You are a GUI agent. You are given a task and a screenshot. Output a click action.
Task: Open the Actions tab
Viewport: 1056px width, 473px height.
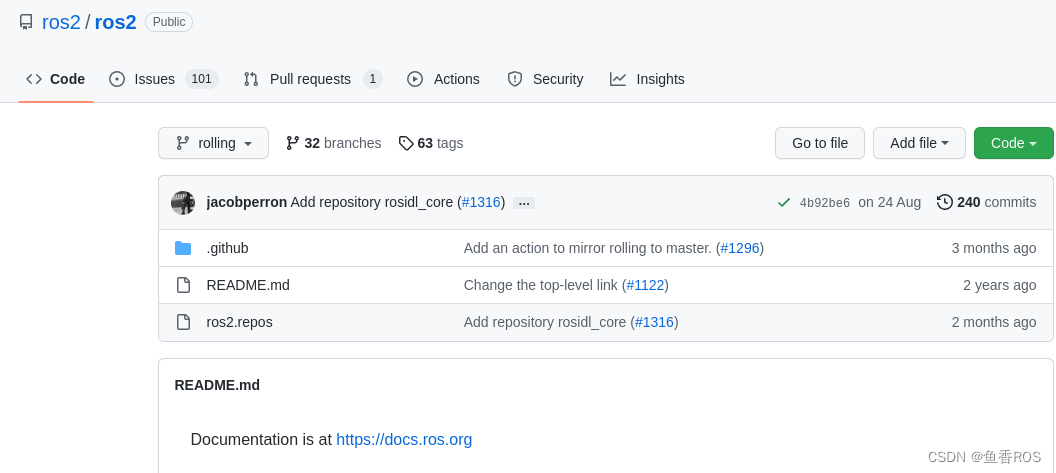(x=443, y=80)
